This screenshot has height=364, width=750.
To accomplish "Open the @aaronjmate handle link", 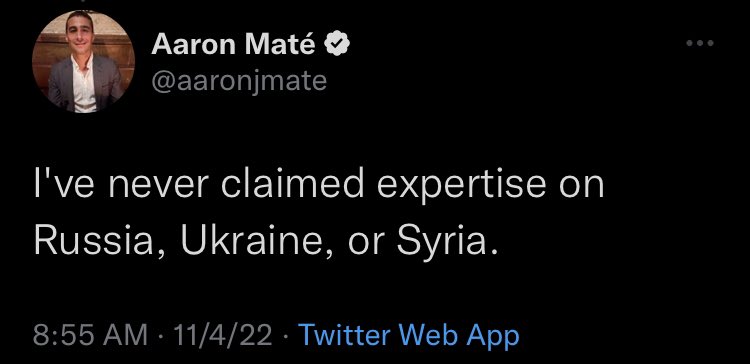I will (239, 81).
